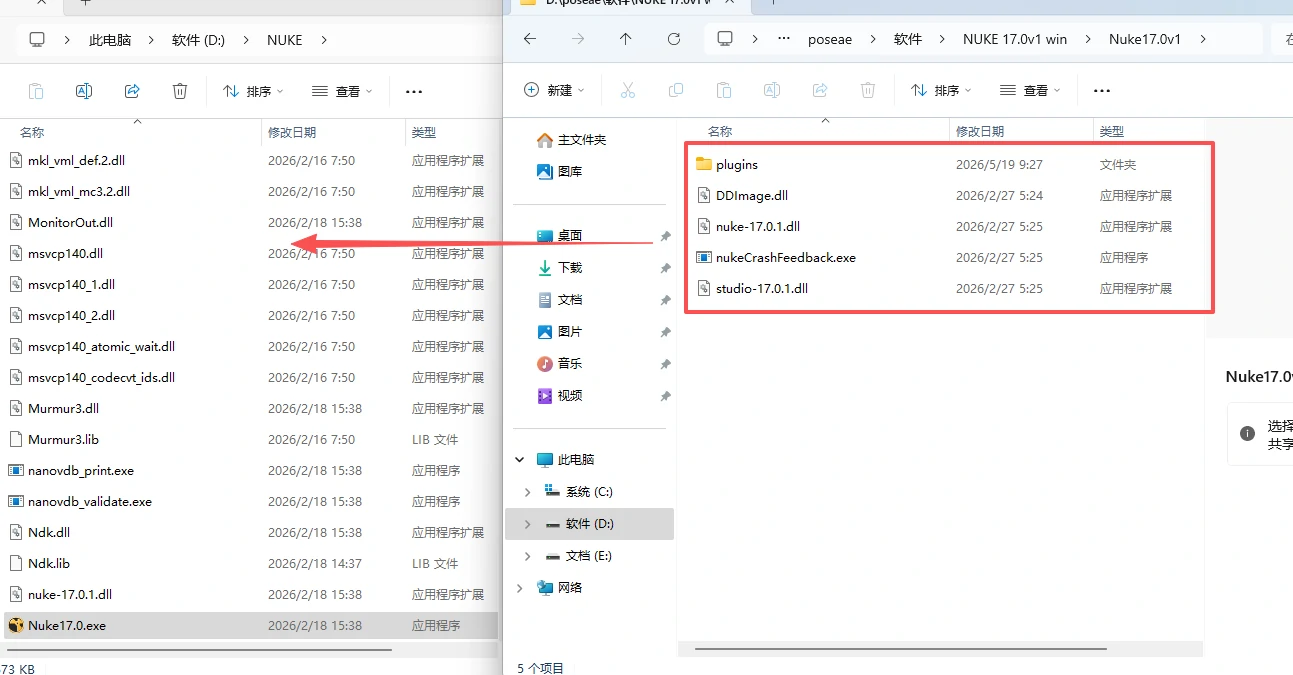The width and height of the screenshot is (1293, 675).
Task: Click the Delete icon in right window toolbar
Action: click(x=868, y=90)
